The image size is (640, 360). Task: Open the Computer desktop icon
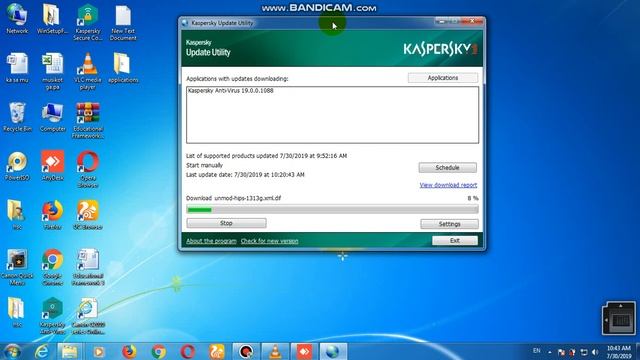[x=52, y=117]
